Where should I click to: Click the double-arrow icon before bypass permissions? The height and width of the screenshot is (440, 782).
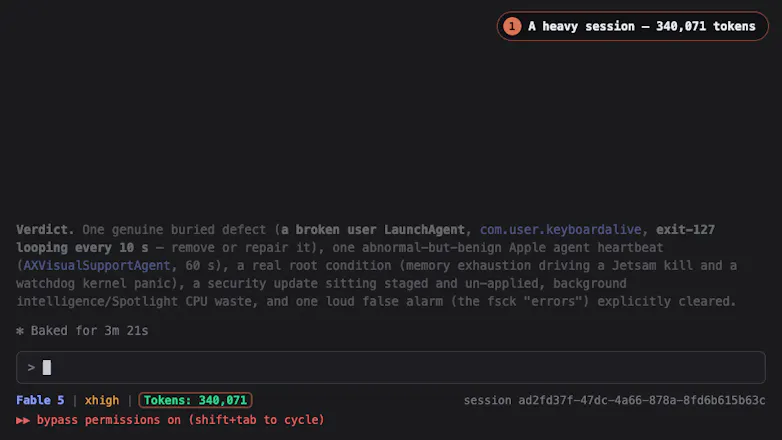coord(22,420)
